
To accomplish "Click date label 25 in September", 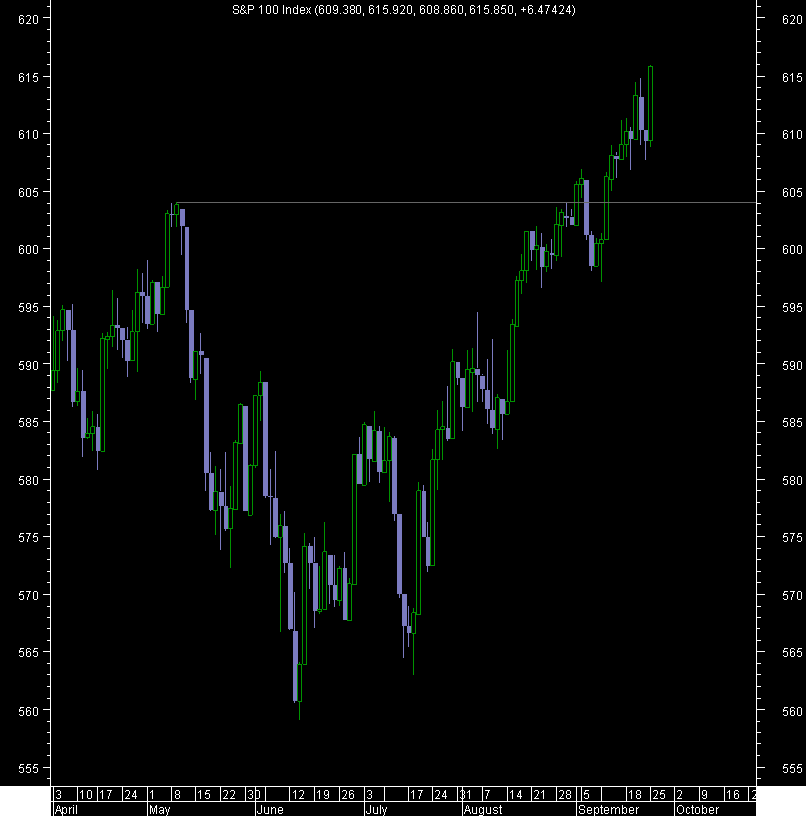I will pos(659,795).
